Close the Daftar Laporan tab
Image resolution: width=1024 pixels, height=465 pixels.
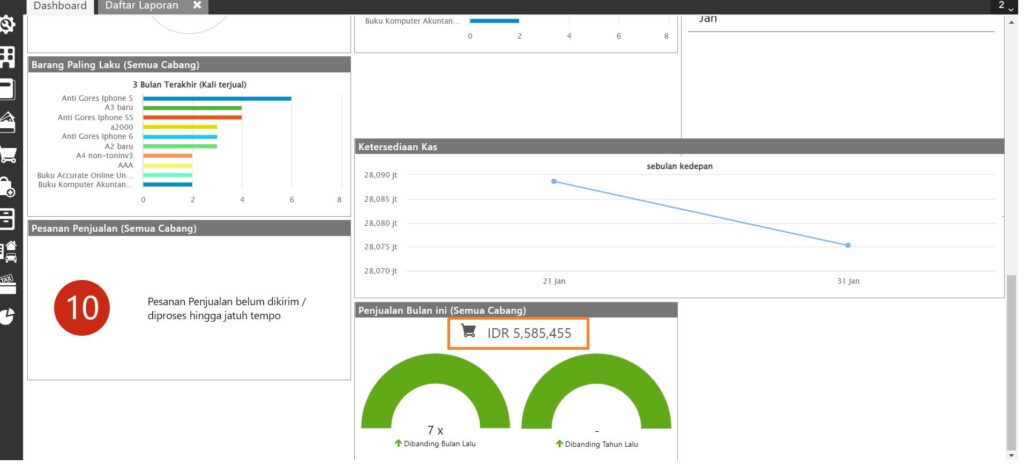tap(198, 6)
